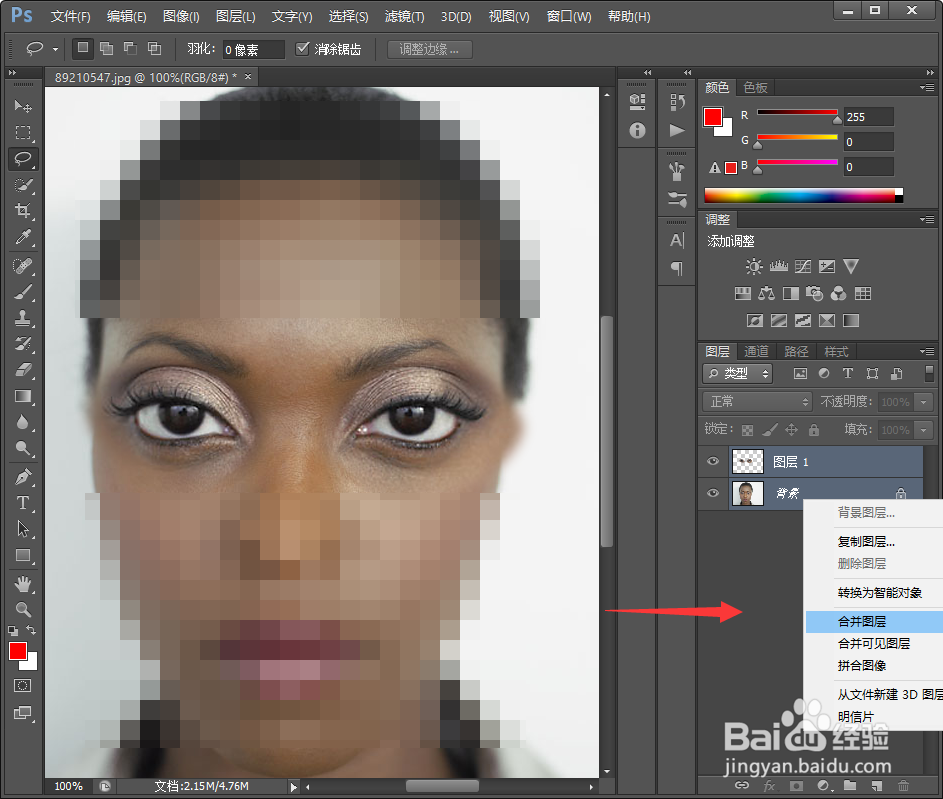Select the Pen tool
This screenshot has height=799, width=943.
[23, 477]
